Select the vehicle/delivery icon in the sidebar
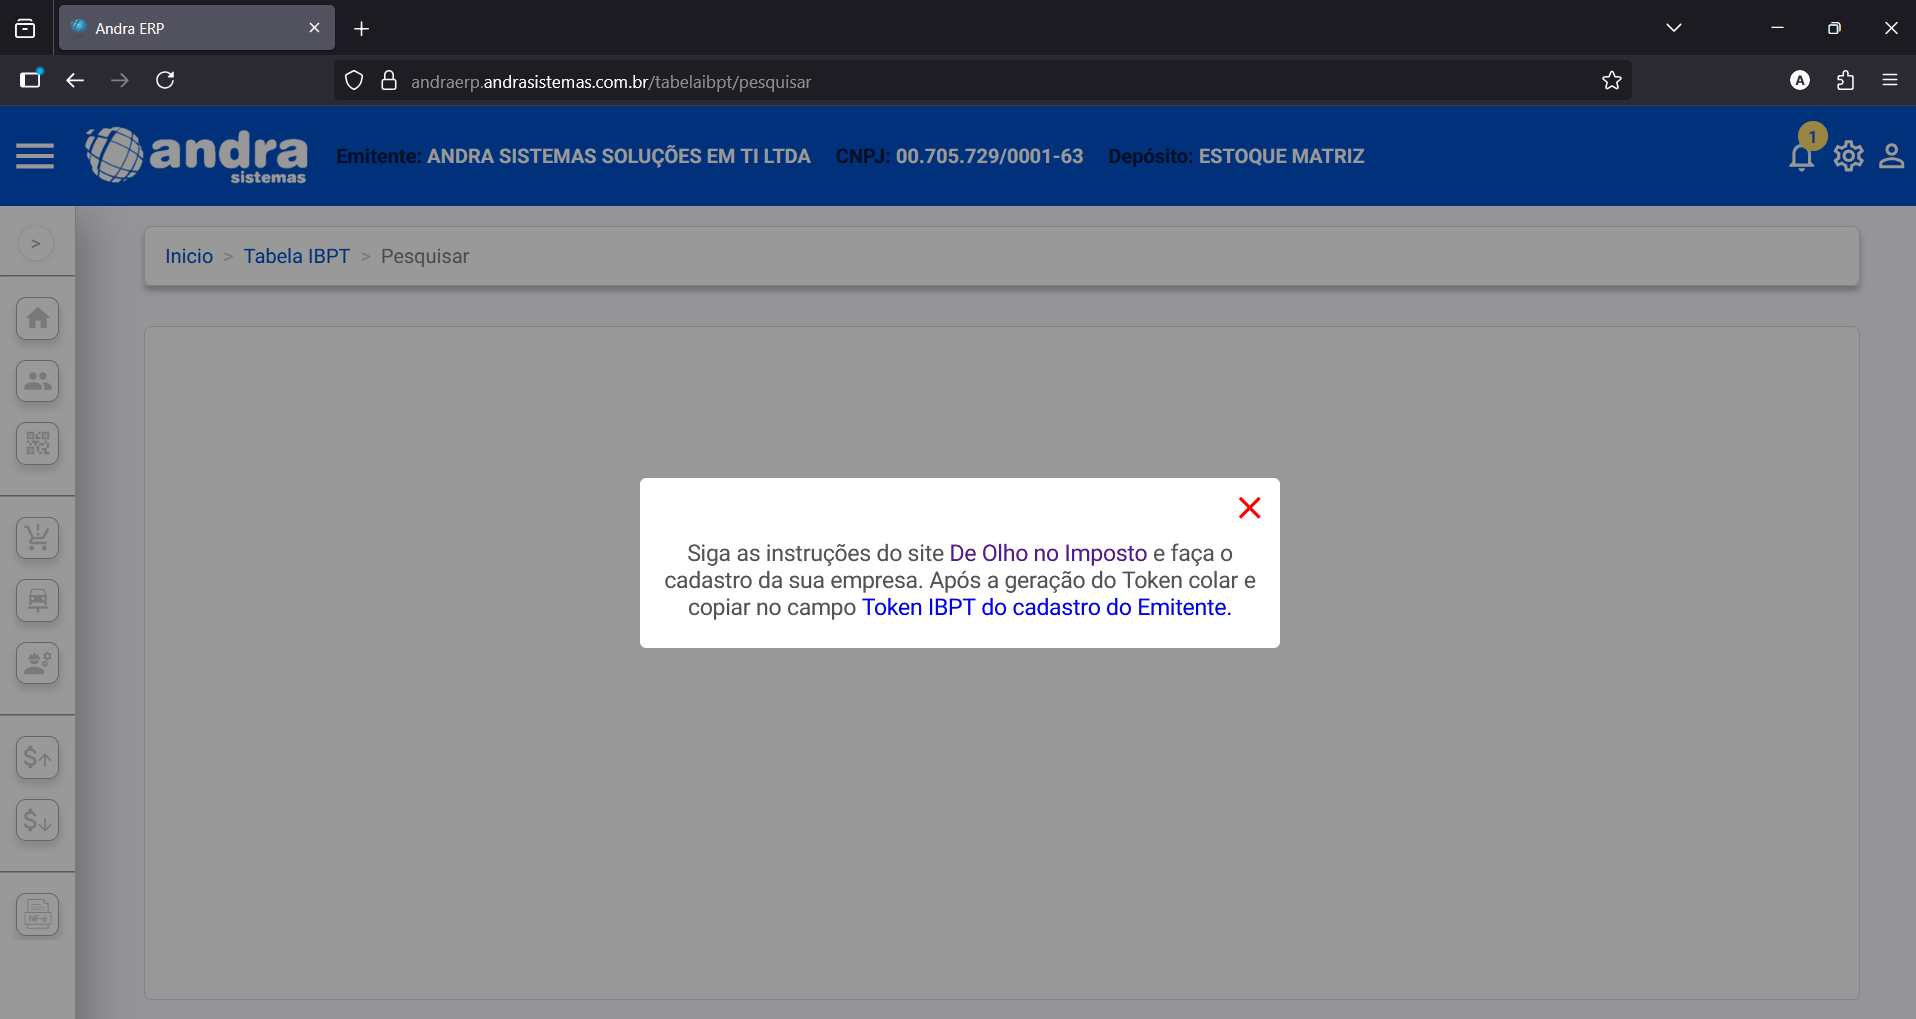This screenshot has height=1019, width=1916. click(x=37, y=600)
